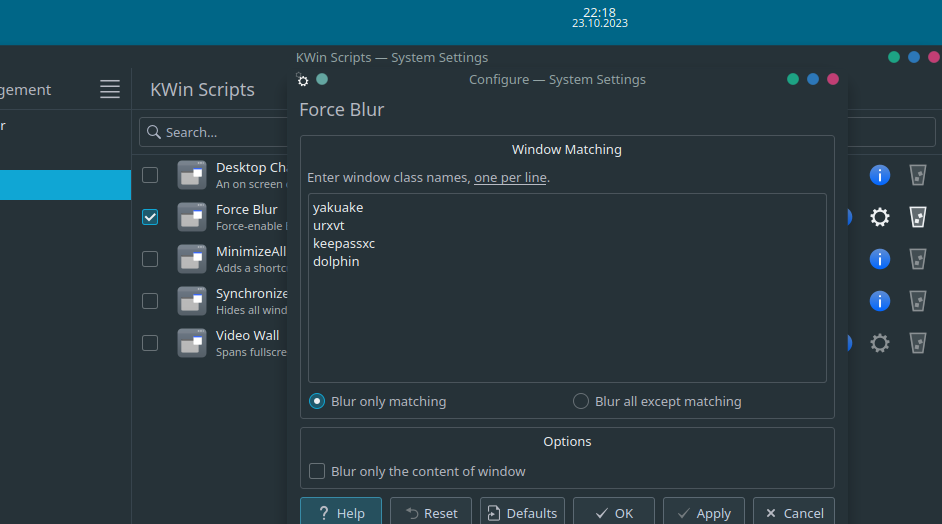This screenshot has width=942, height=524.
Task: Show info for the MinimizeAll script
Action: pos(880,259)
